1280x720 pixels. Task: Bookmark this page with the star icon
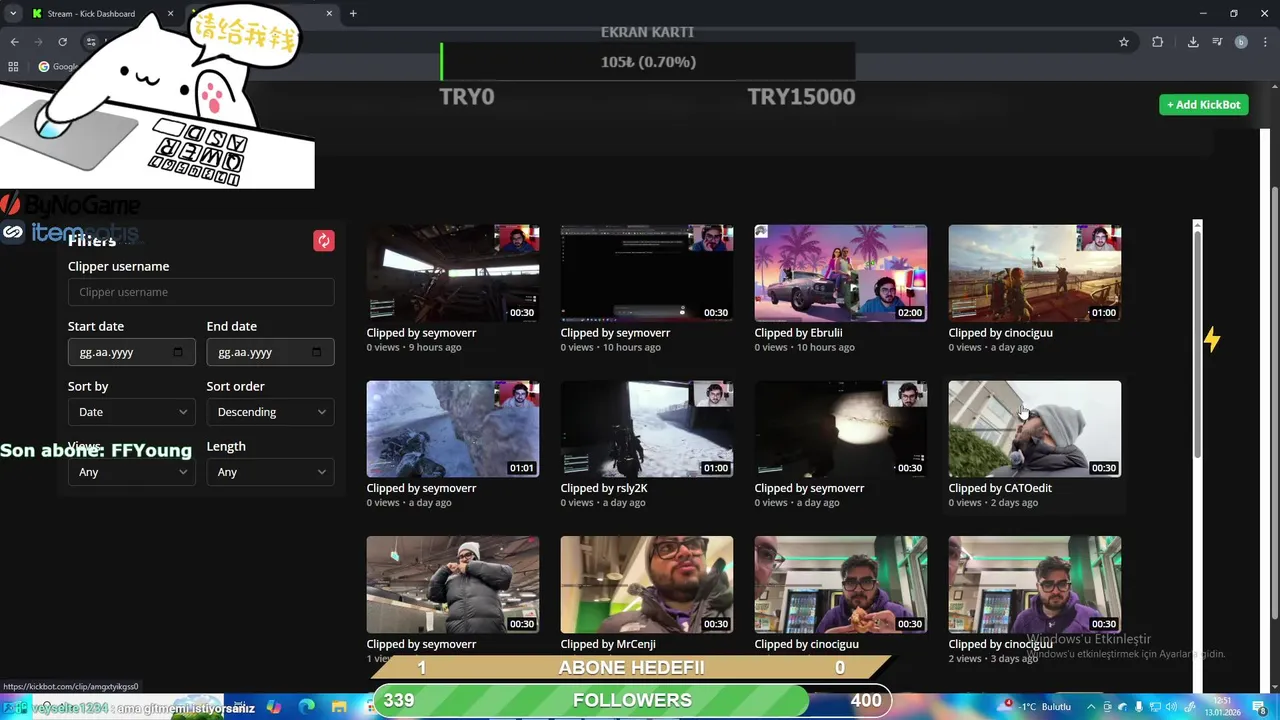(1124, 42)
